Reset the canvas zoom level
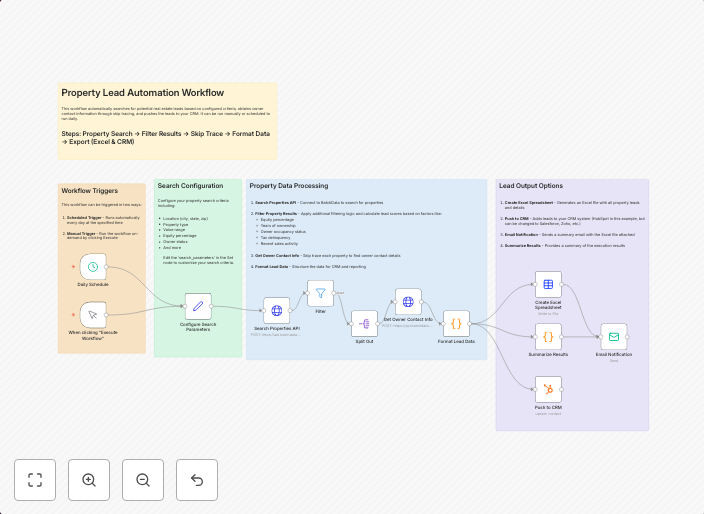 click(x=197, y=480)
